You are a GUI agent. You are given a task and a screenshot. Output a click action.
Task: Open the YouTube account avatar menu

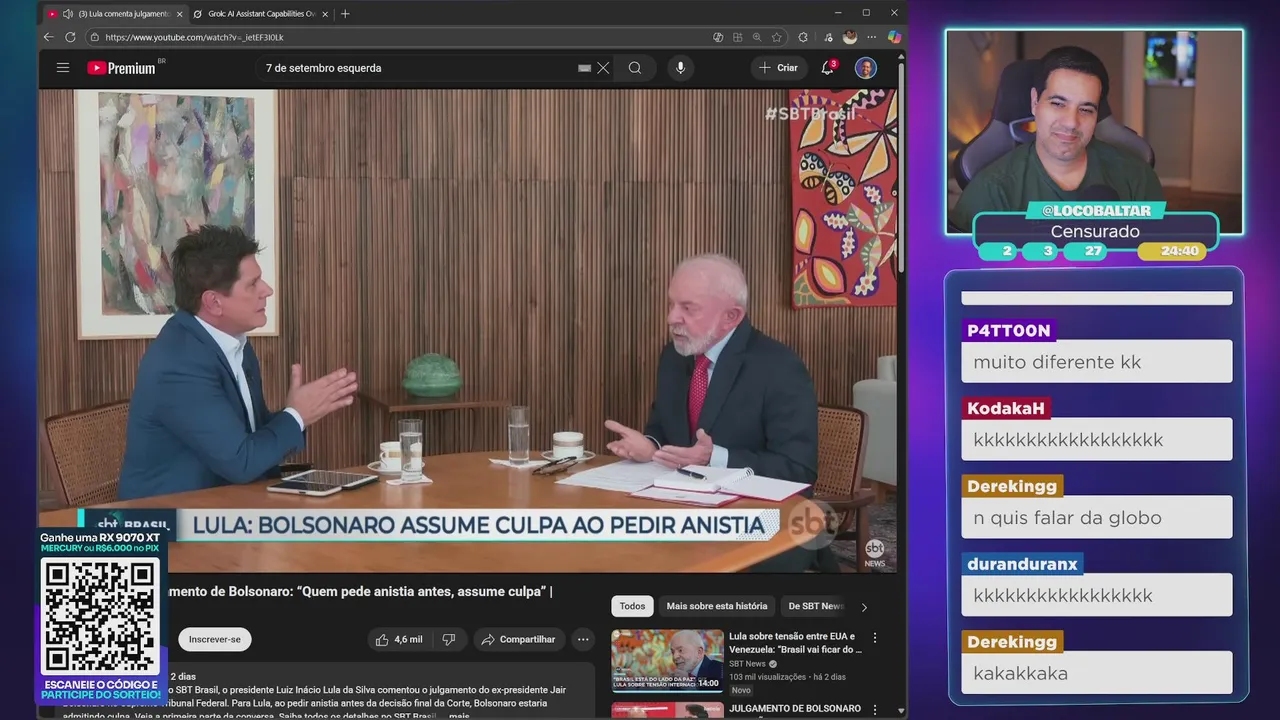click(x=866, y=68)
